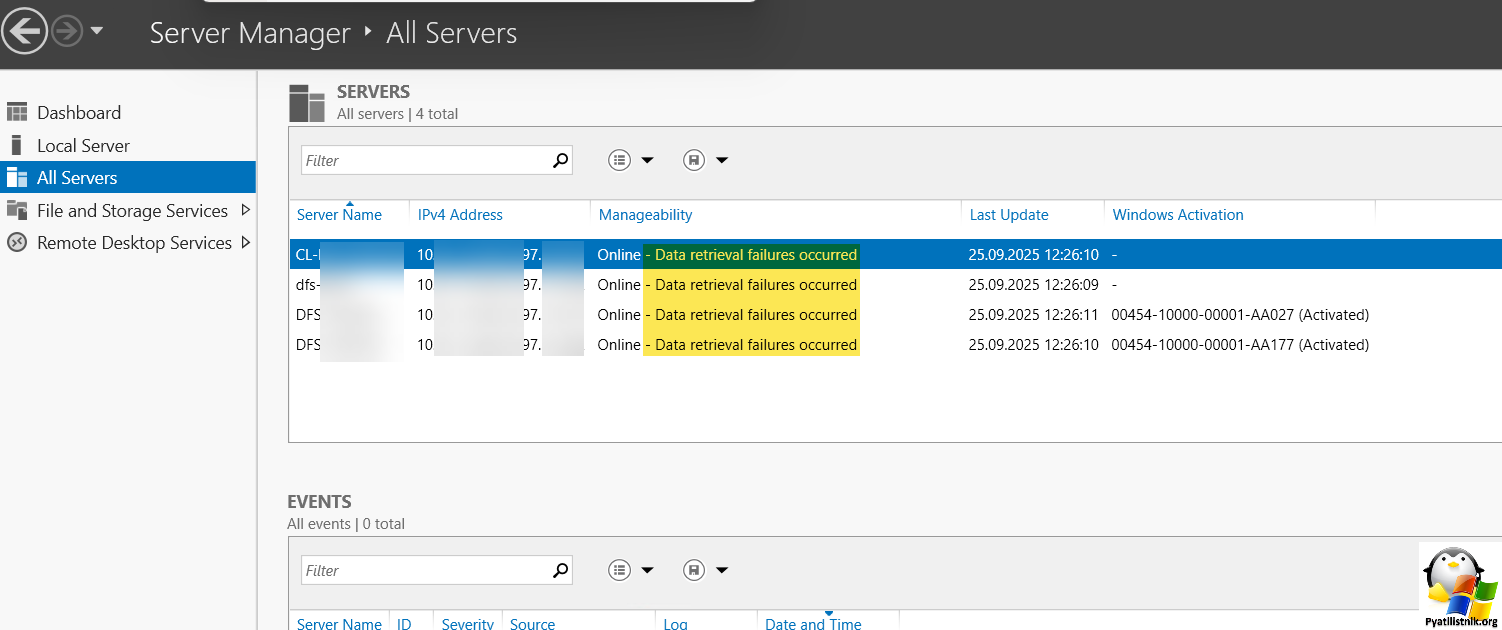
Task: Open the navigation history dropdown arrow
Action: tap(97, 31)
